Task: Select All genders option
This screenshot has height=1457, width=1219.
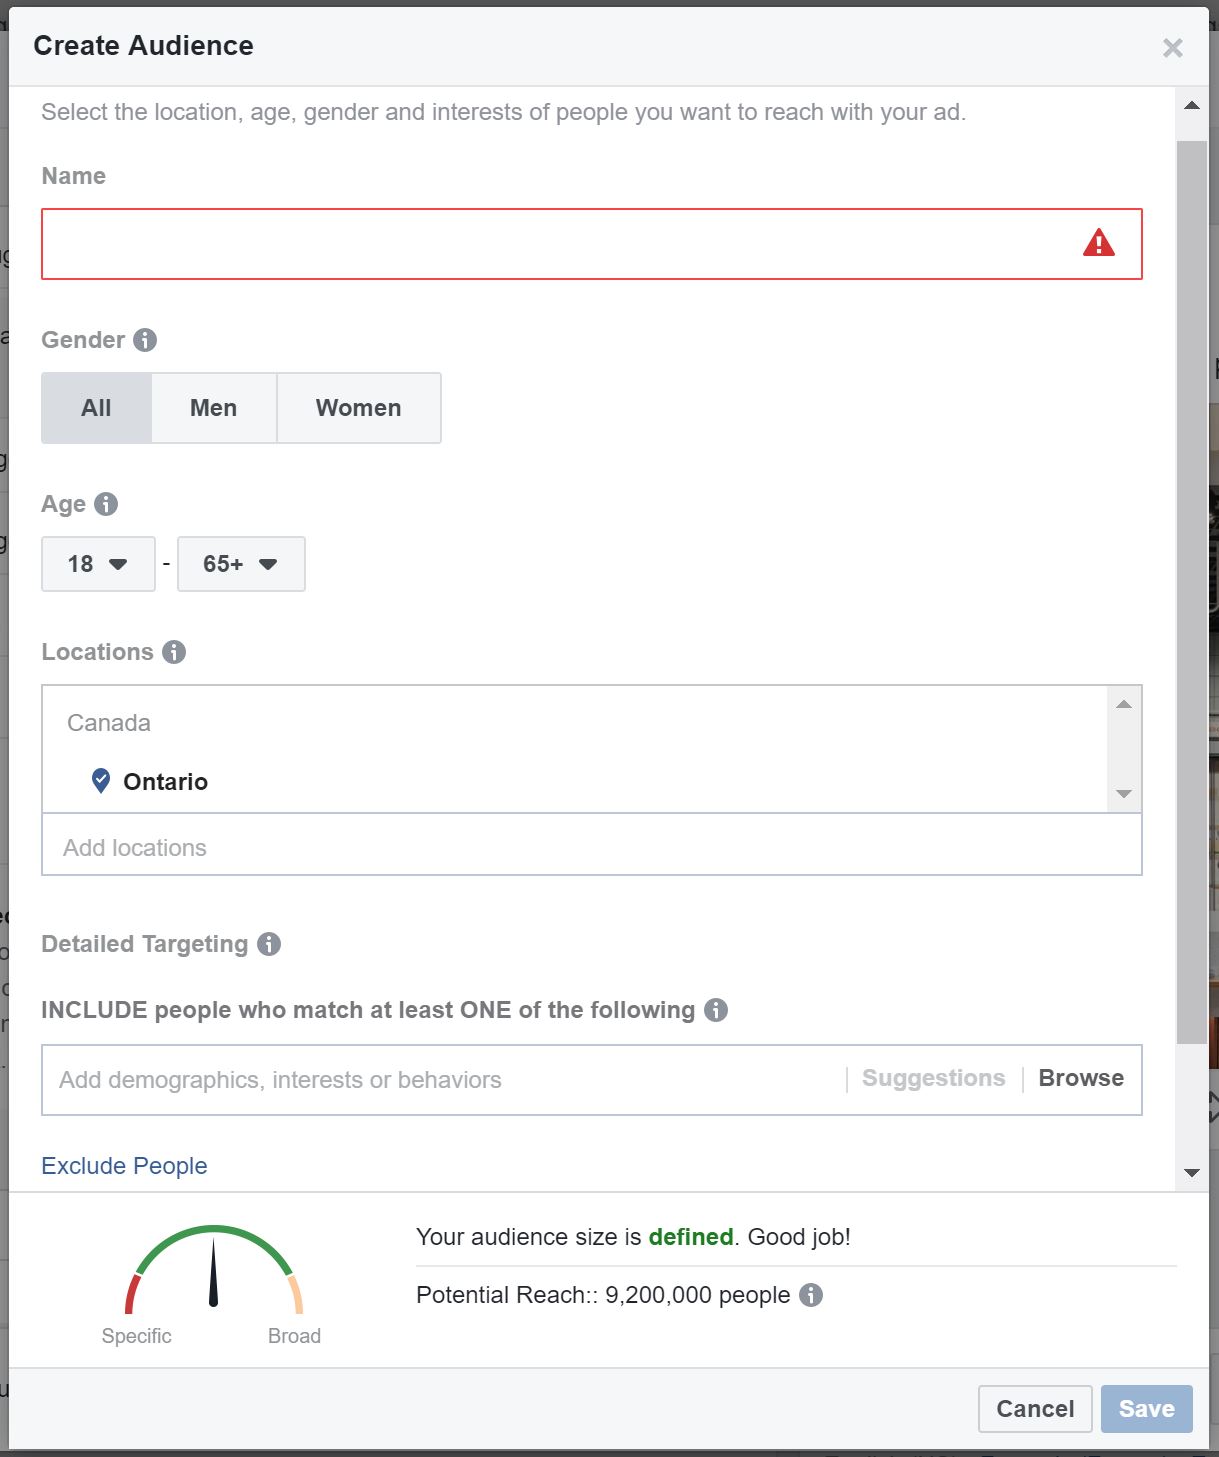Action: pos(96,408)
